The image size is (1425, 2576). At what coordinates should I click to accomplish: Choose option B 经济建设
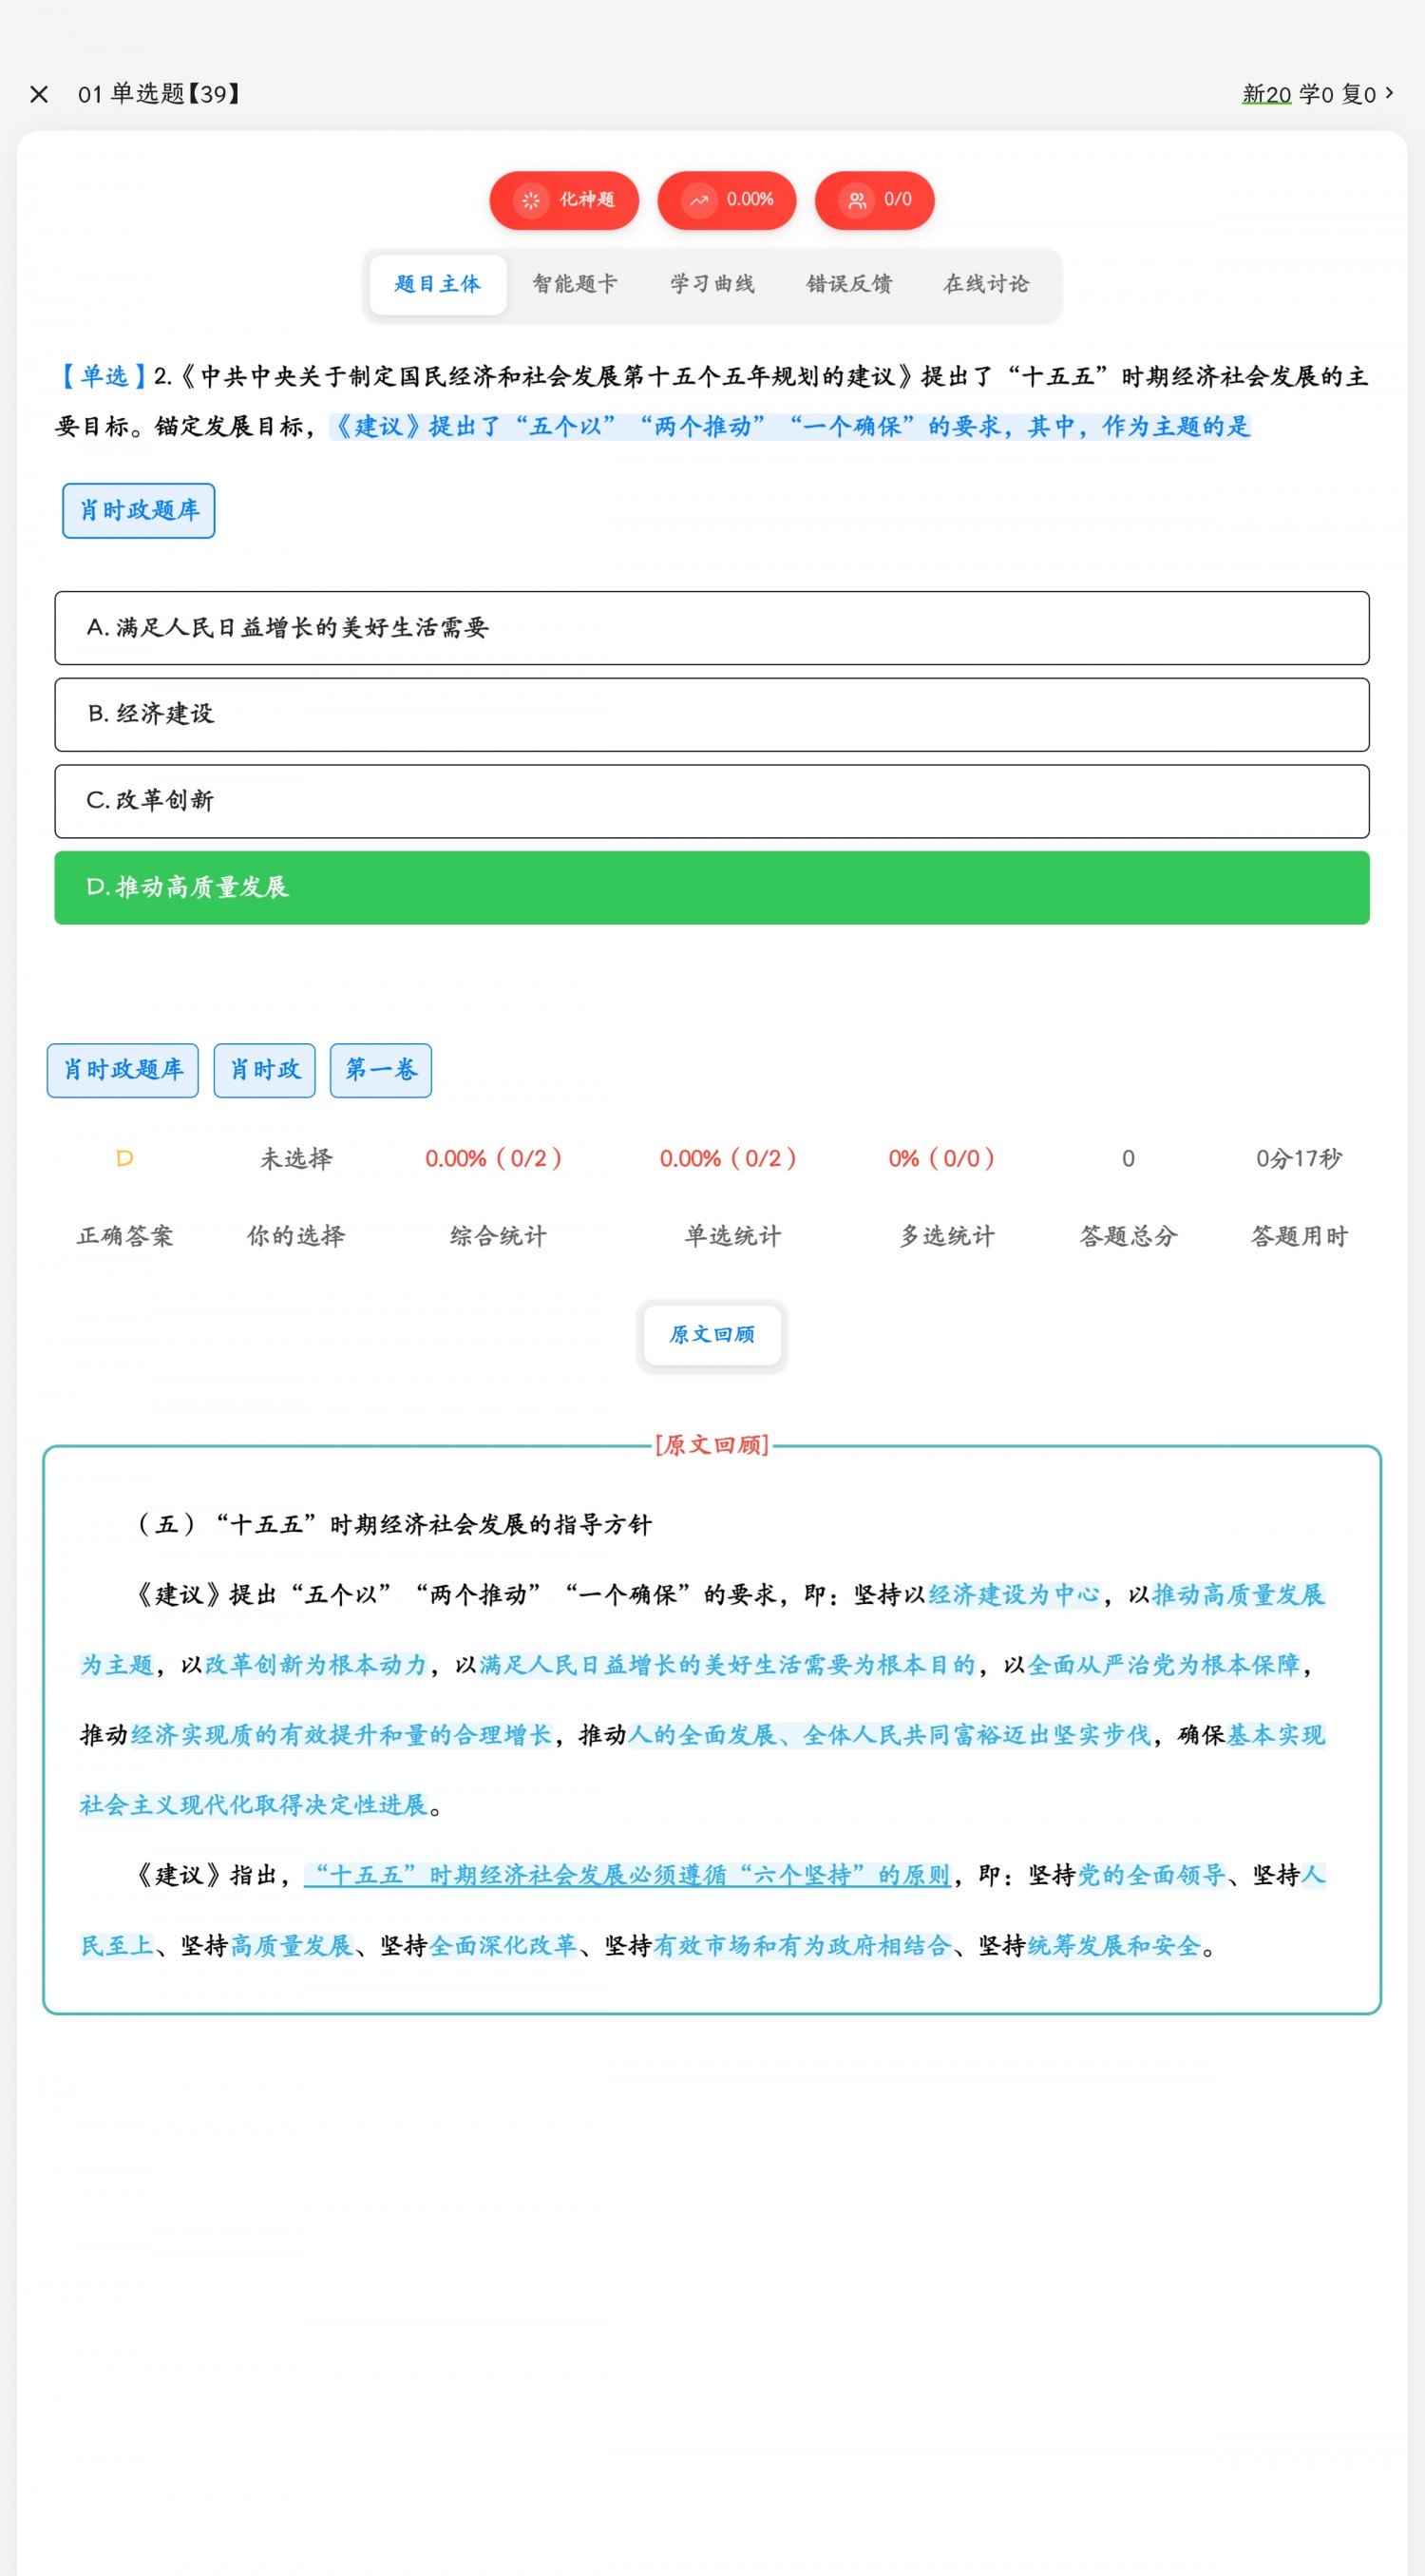click(711, 714)
